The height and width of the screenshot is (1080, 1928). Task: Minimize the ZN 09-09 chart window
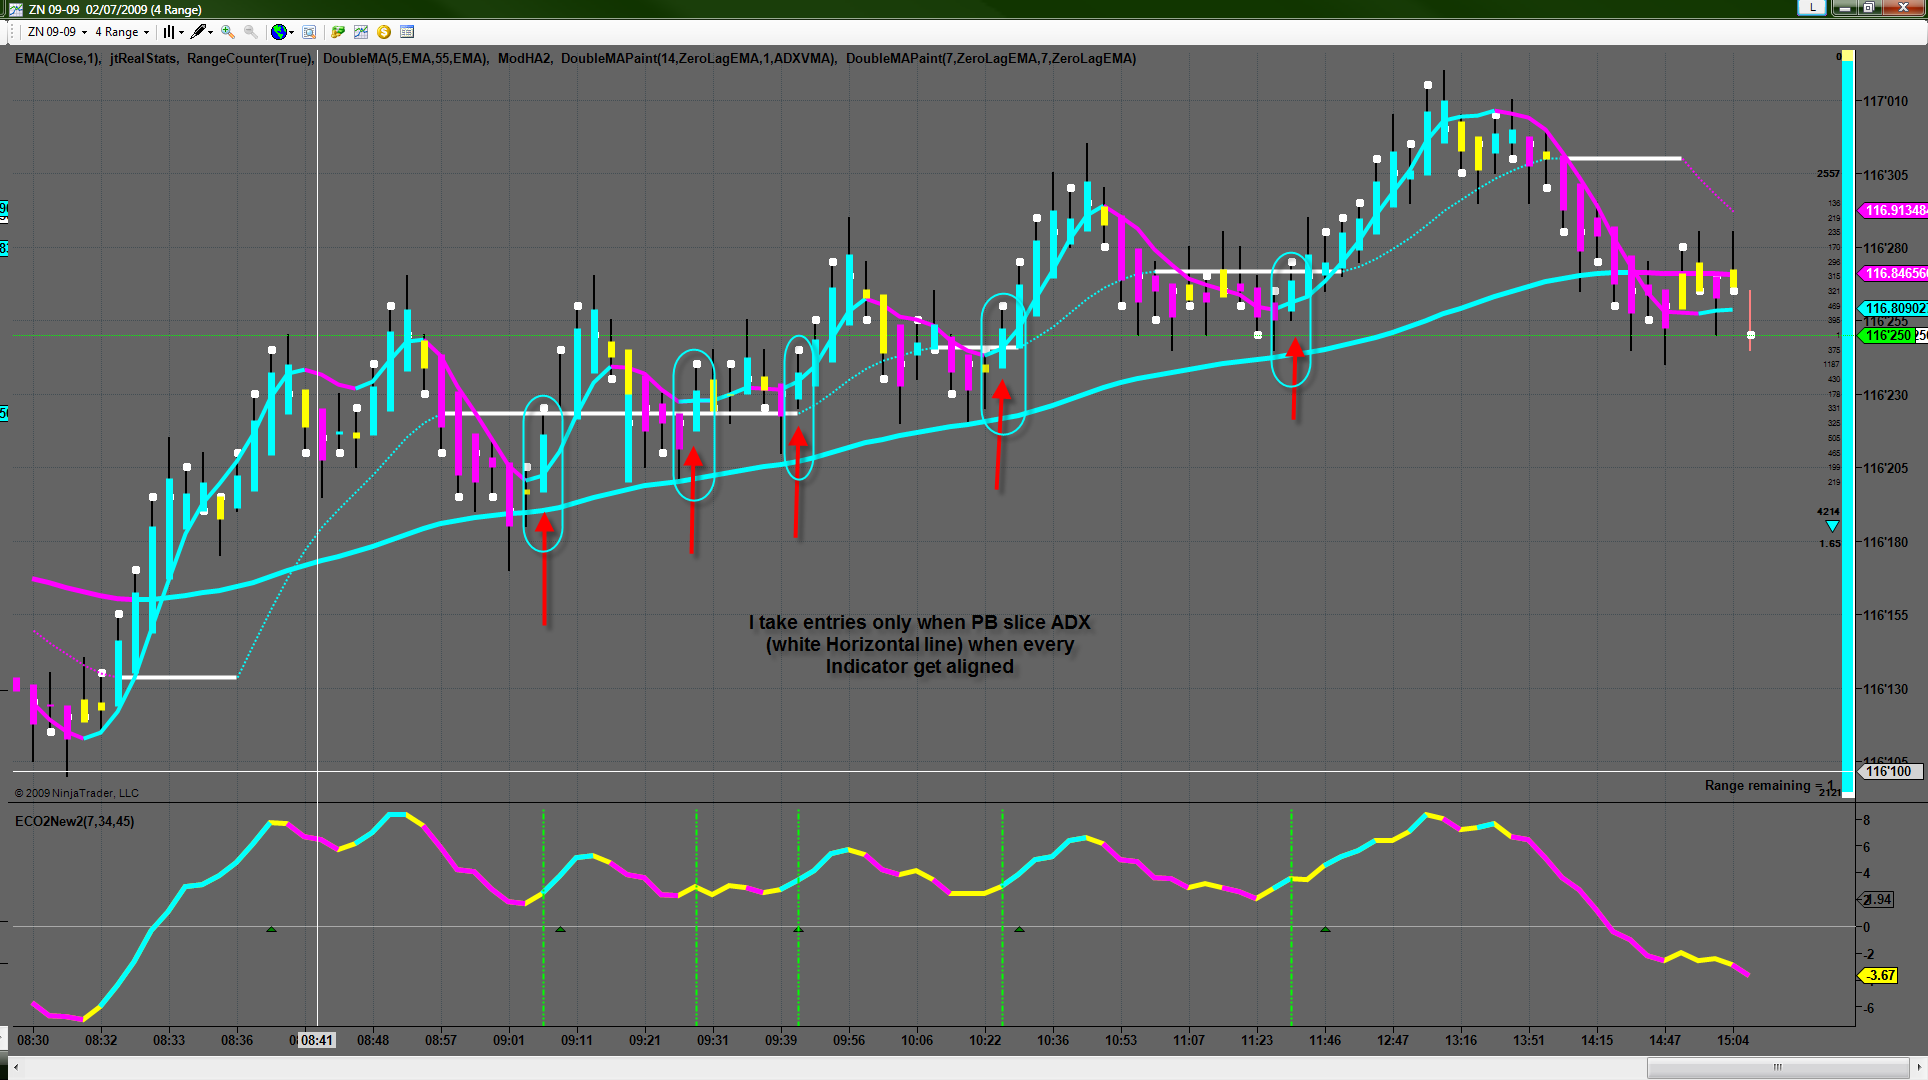coord(1844,8)
